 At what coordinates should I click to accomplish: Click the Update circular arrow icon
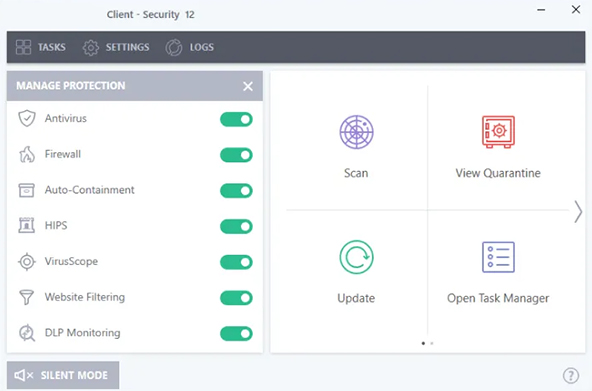(356, 257)
